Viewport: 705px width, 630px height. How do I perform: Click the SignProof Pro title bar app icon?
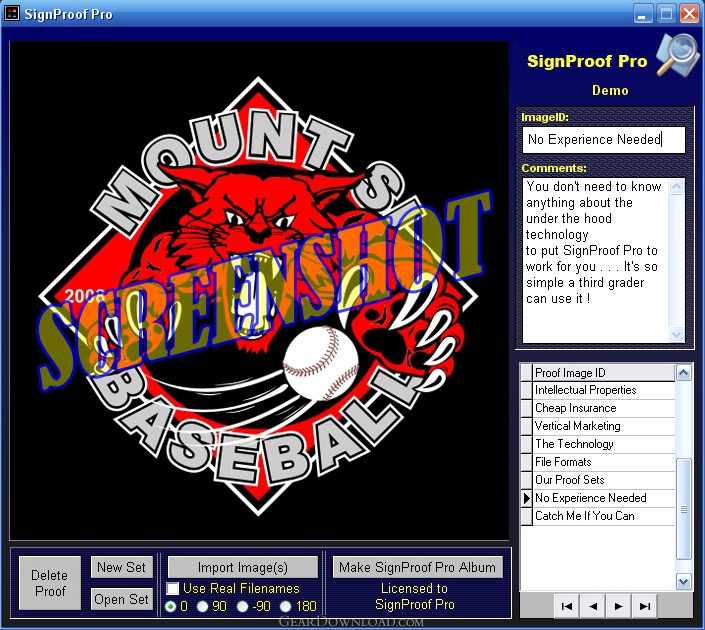click(x=12, y=13)
